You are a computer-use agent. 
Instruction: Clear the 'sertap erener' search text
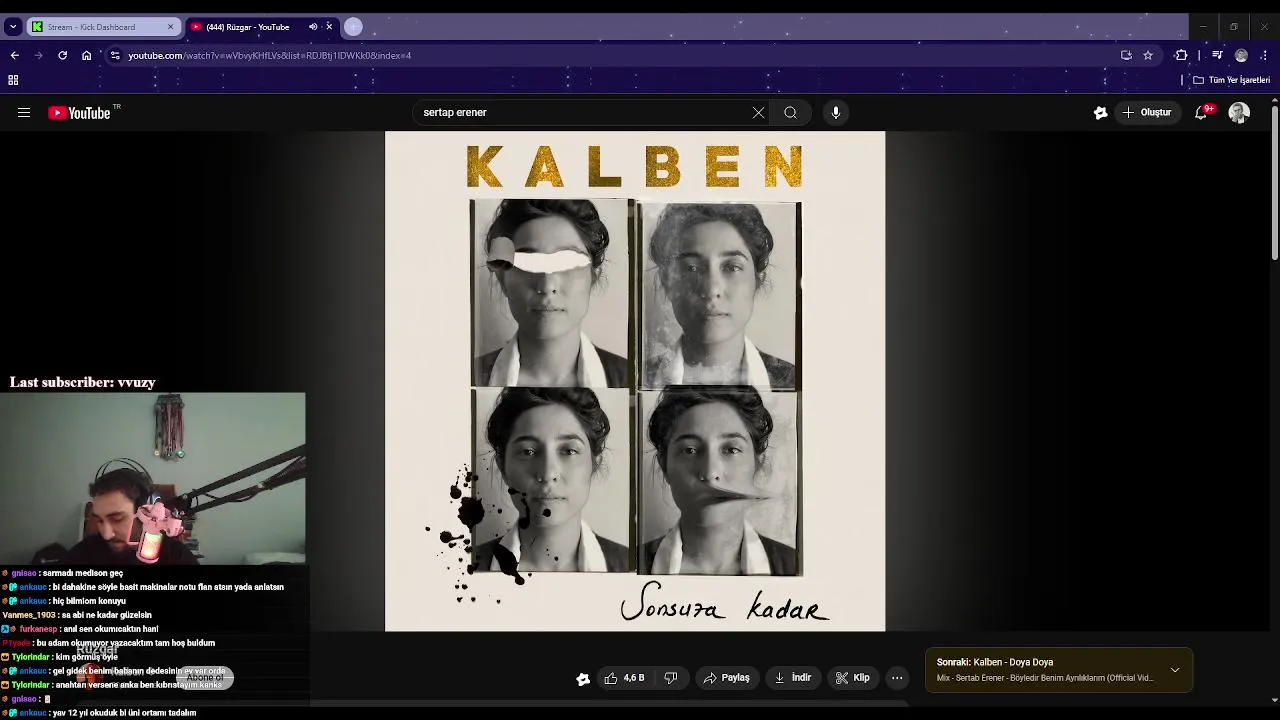(x=758, y=113)
